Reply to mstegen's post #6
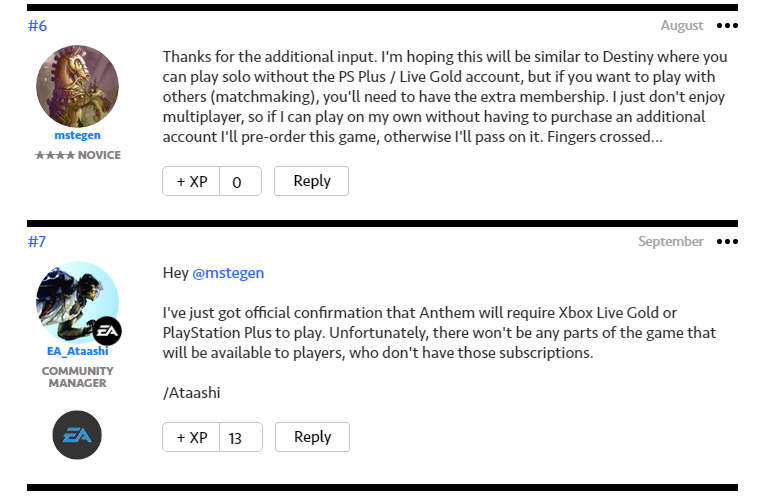Screen dimensions: 761x497 coord(312,181)
